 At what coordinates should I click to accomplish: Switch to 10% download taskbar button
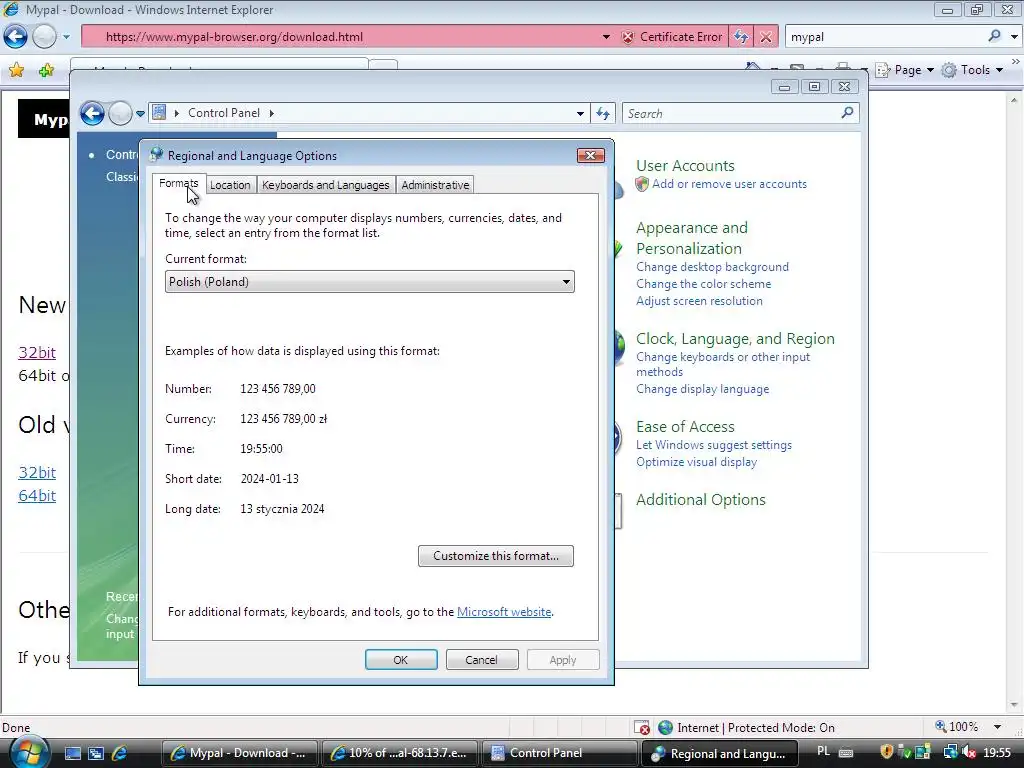click(399, 753)
